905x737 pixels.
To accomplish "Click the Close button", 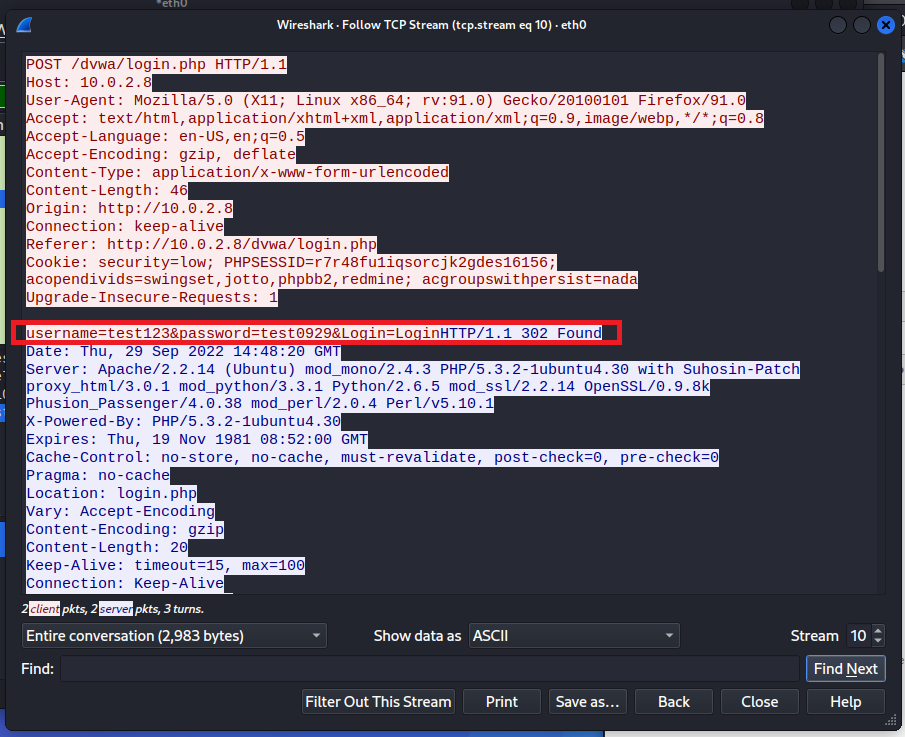I will 760,702.
